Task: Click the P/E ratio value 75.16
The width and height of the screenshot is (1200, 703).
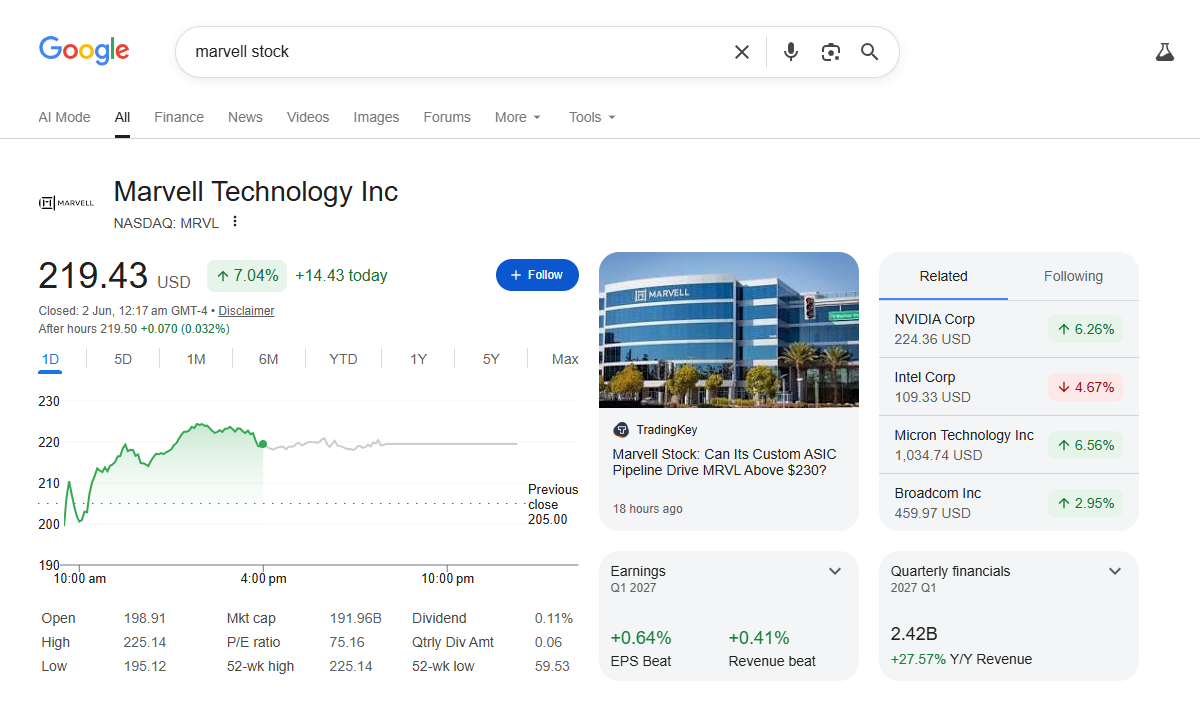Action: pyautogui.click(x=347, y=642)
